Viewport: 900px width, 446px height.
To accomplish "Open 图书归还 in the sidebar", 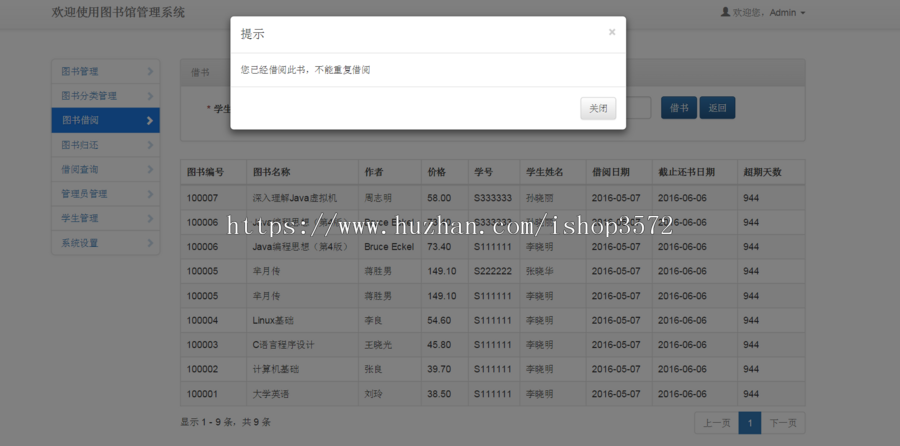I will pos(106,145).
